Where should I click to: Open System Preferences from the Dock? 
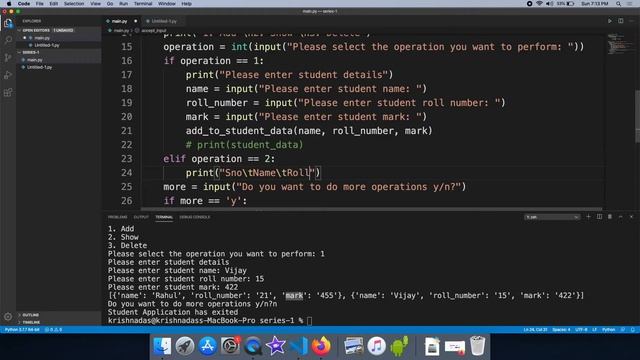230,346
